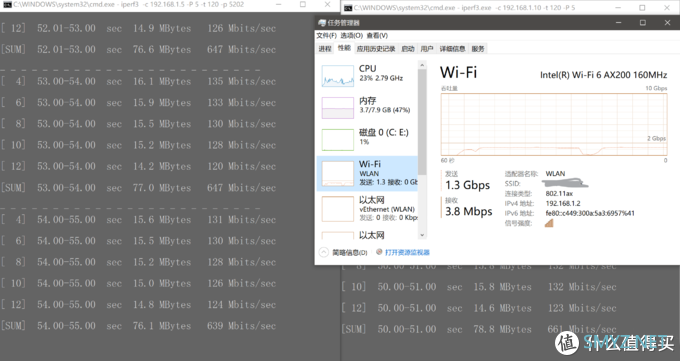Minimize the right iperf3 cmd window
The image size is (680, 361).
(x=618, y=8)
